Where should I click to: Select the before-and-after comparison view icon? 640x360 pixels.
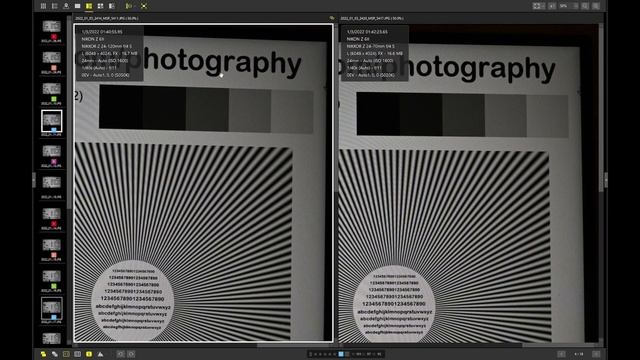[x=112, y=6]
